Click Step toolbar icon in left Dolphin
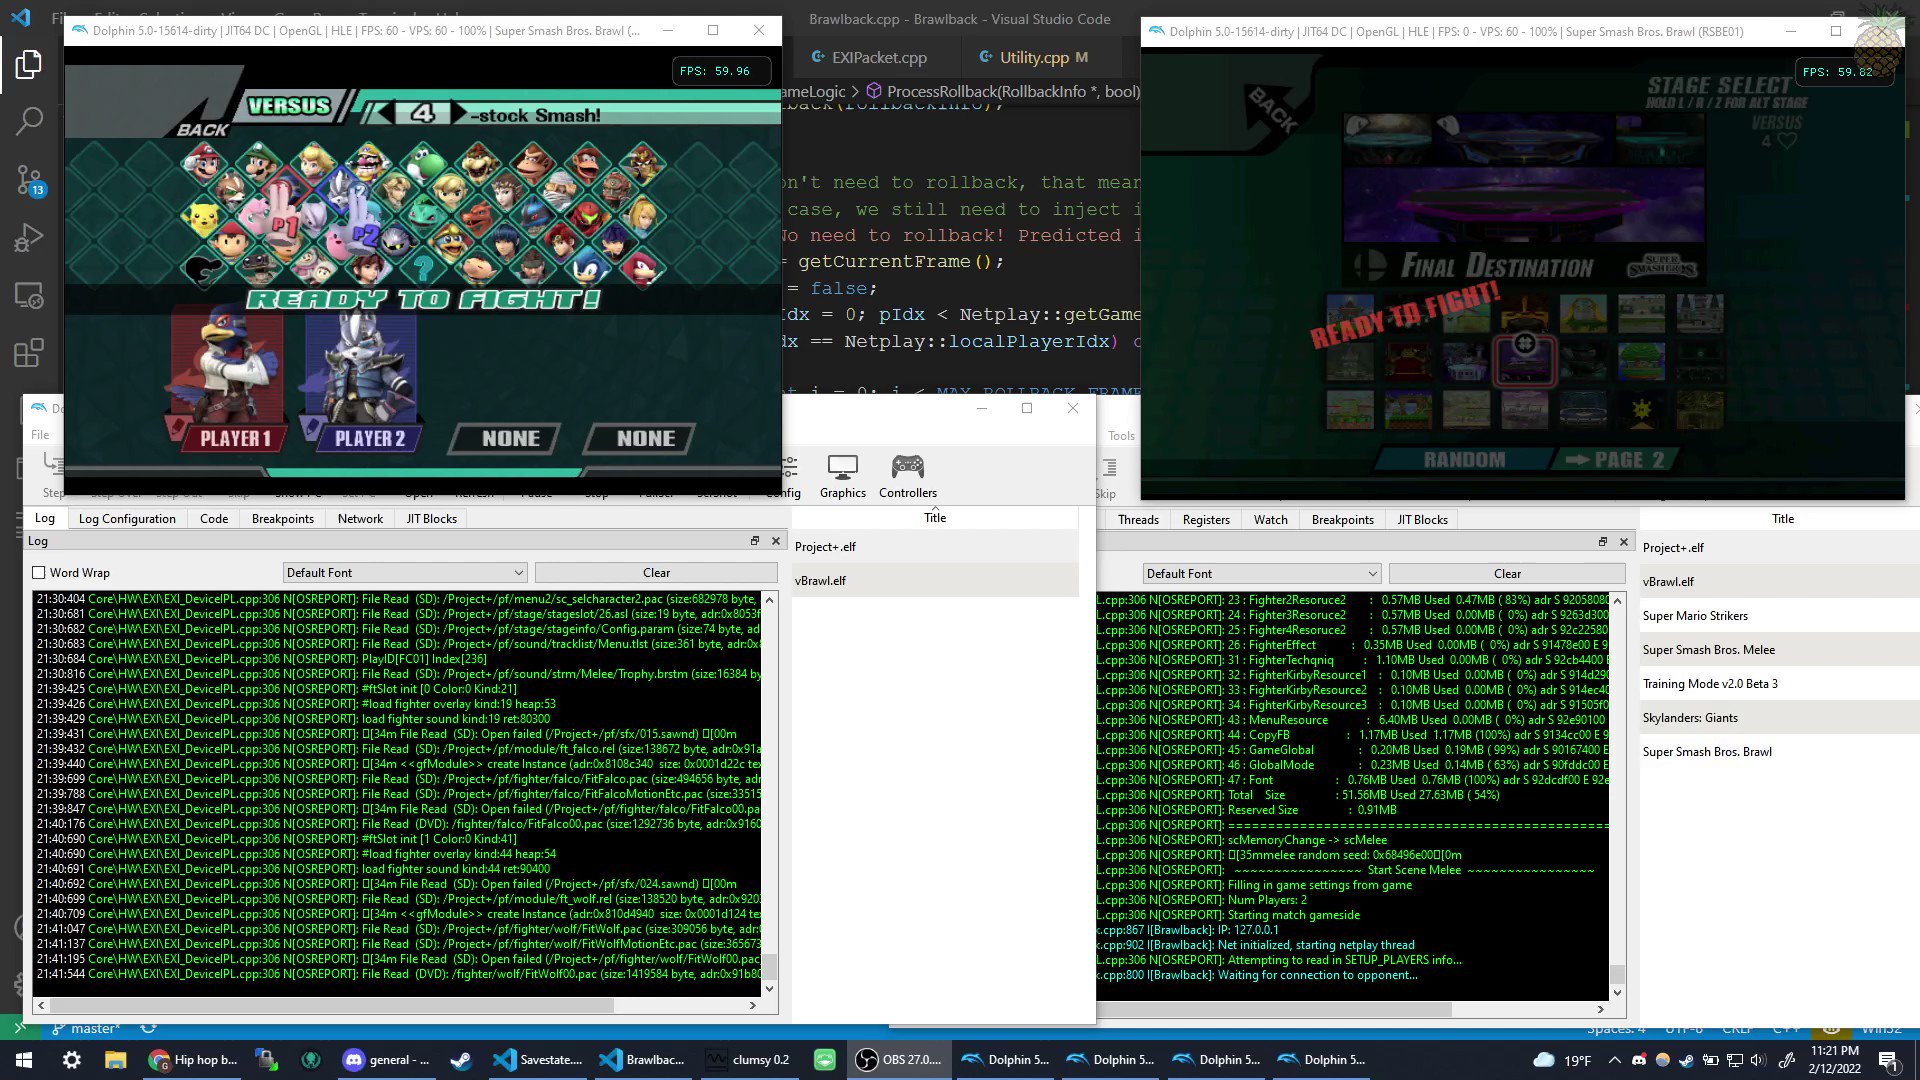 (x=52, y=476)
